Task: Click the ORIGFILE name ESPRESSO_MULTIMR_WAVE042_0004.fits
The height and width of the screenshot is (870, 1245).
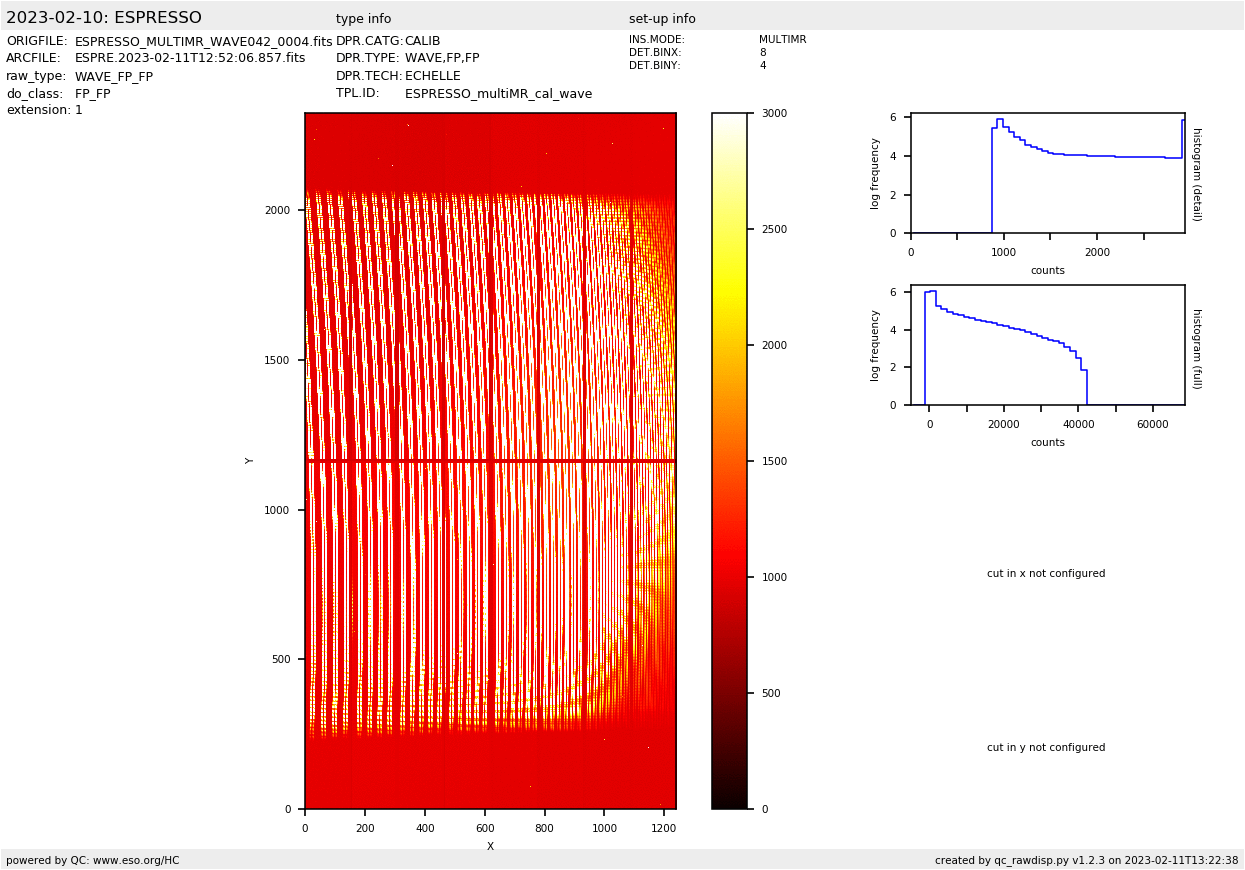Action: point(203,42)
